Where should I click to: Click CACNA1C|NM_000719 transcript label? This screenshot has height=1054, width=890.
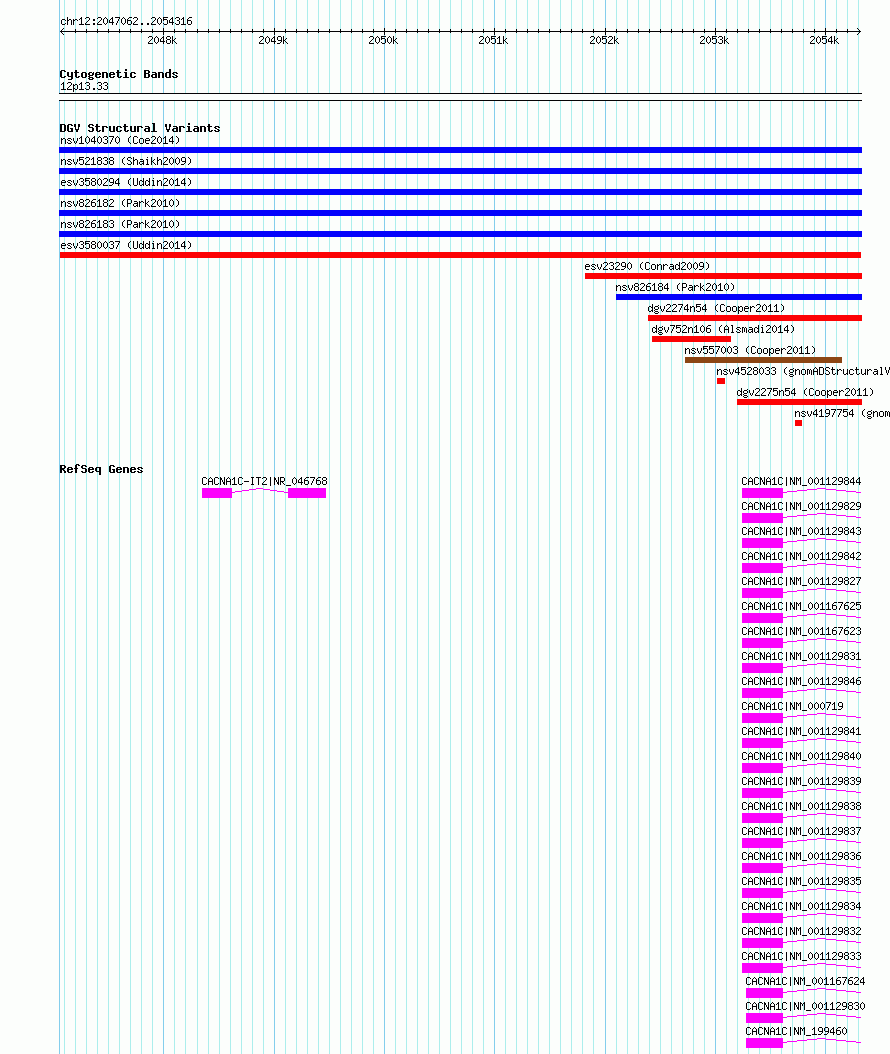[793, 706]
